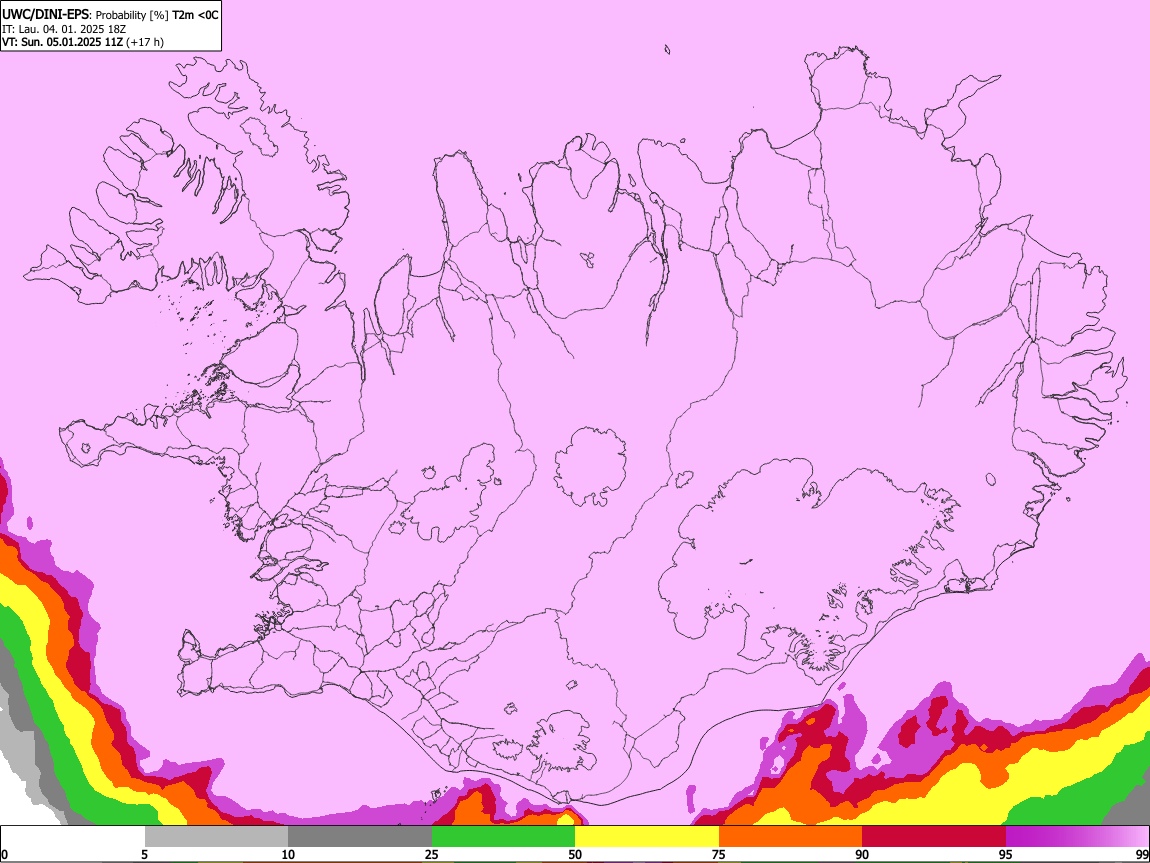Click legend tick label '0'
Screen dimensions: 1150x863
(x=4, y=855)
